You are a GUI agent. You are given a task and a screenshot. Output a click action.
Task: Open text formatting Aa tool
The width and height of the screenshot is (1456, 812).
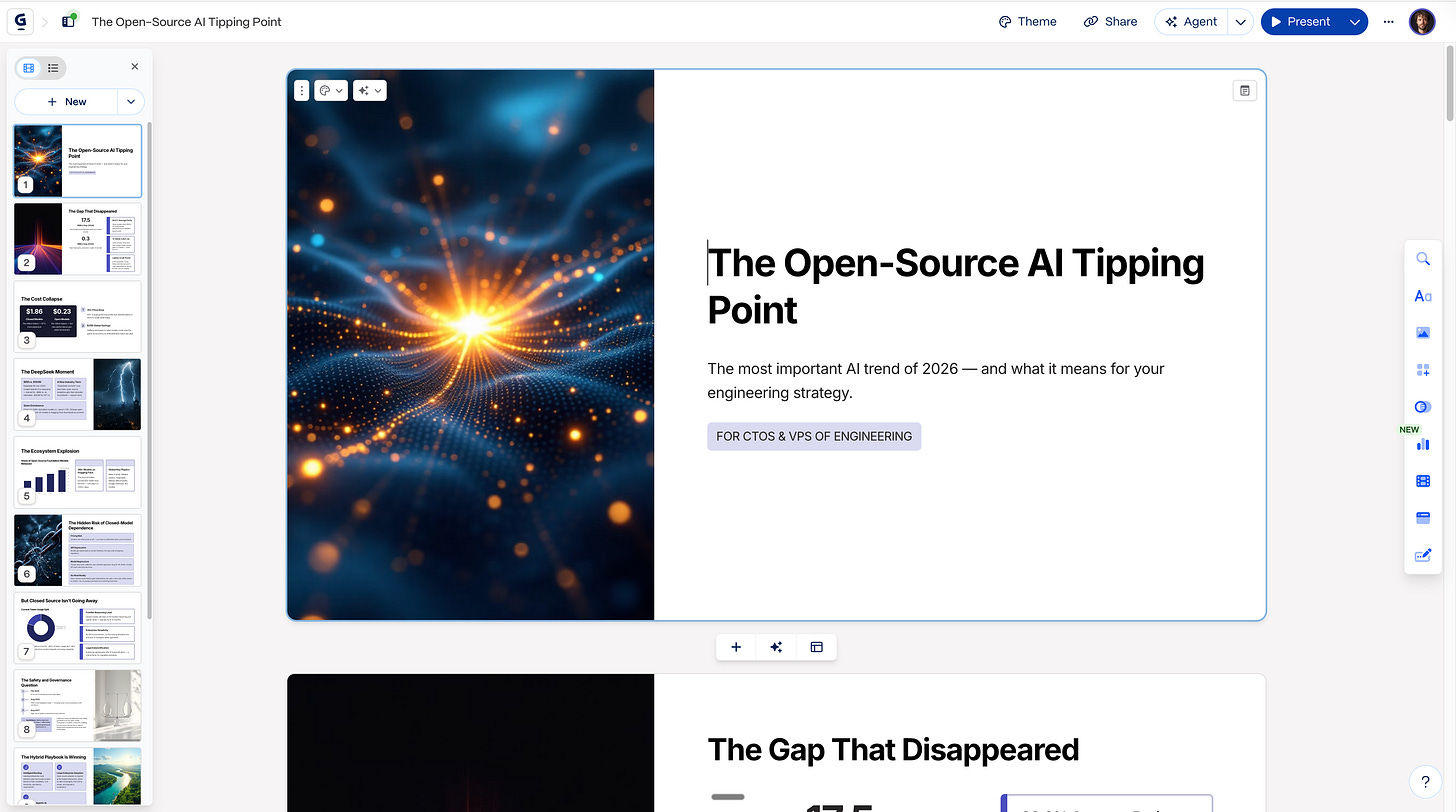1422,296
